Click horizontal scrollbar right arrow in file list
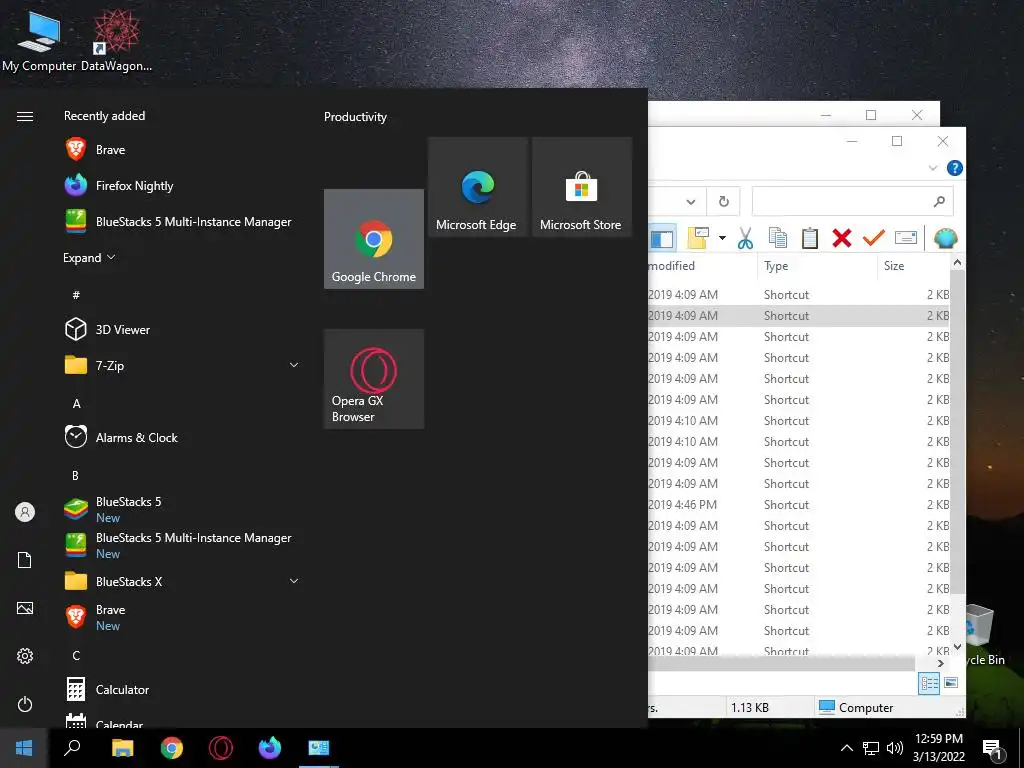Image resolution: width=1024 pixels, height=768 pixels. pos(940,664)
